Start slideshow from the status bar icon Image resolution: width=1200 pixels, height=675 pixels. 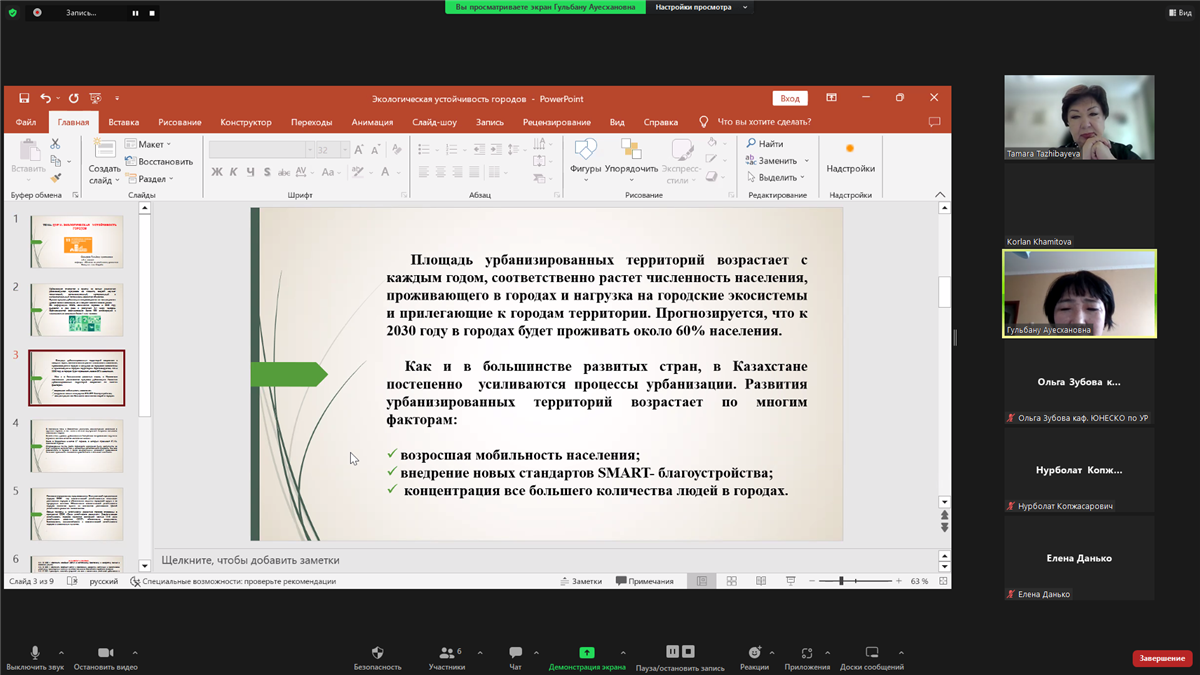click(791, 581)
